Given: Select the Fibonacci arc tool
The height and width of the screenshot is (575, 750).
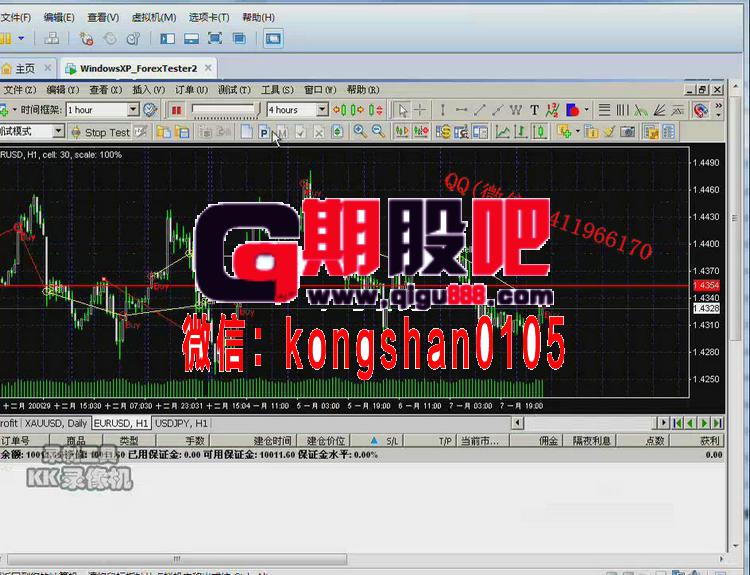Looking at the screenshot, I should coord(640,111).
